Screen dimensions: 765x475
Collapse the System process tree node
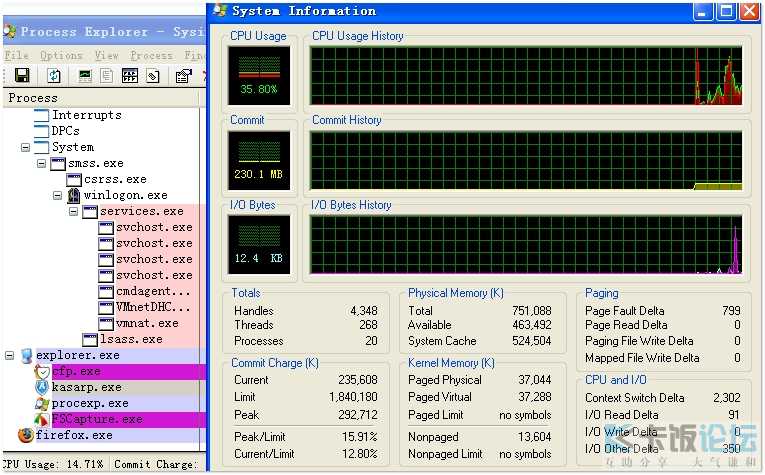click(25, 147)
